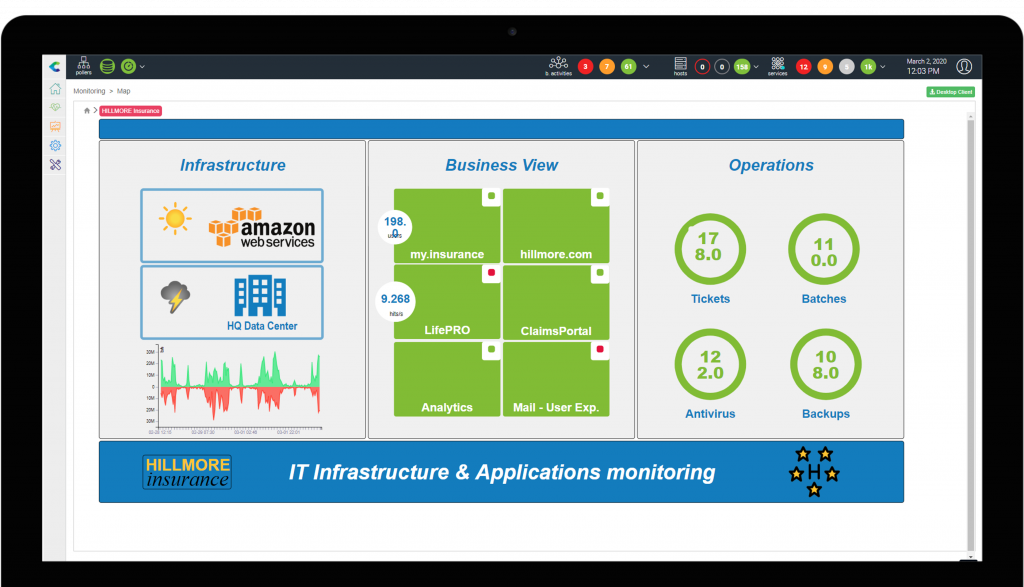This screenshot has height=587, width=1024.
Task: Open the business activities icon
Action: point(558,66)
